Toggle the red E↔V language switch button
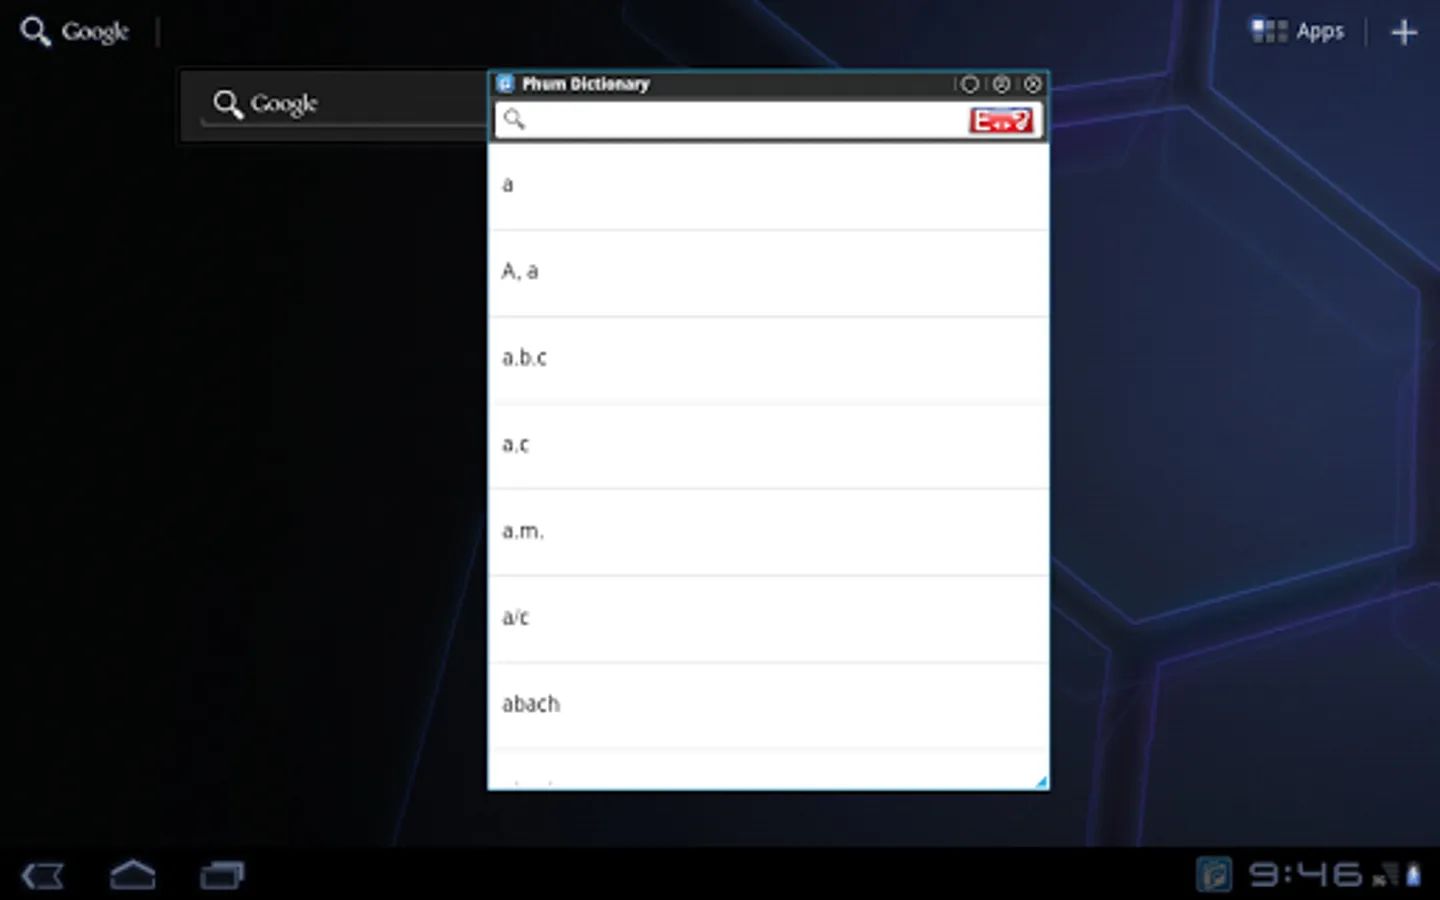1440x900 pixels. coord(1001,121)
